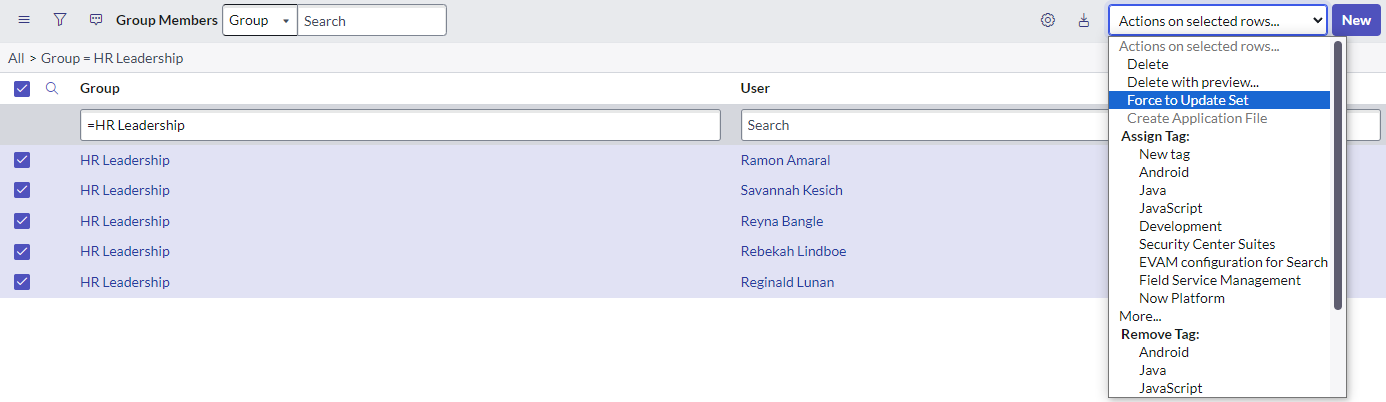Image resolution: width=1386 pixels, height=402 pixels.
Task: Open the Savannah Kesich user link
Action: tap(791, 190)
